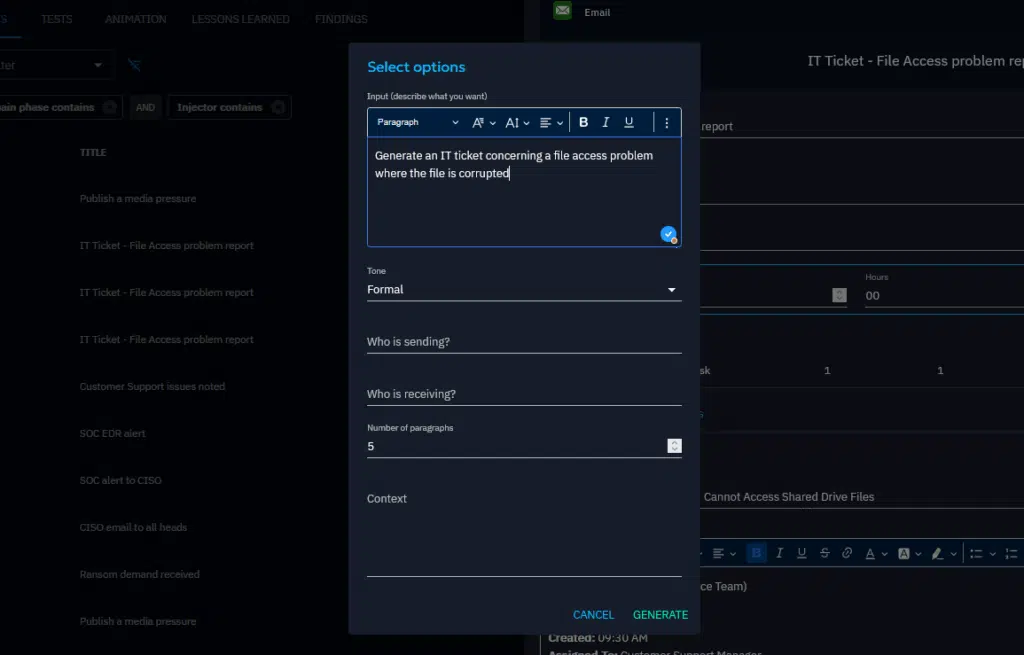Click the CANCEL button
Viewport: 1024px width, 655px height.
click(593, 614)
